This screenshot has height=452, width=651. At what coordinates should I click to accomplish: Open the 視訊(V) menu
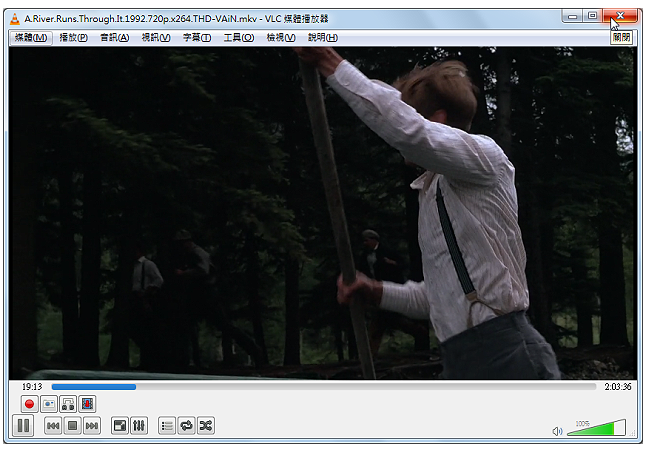click(156, 38)
